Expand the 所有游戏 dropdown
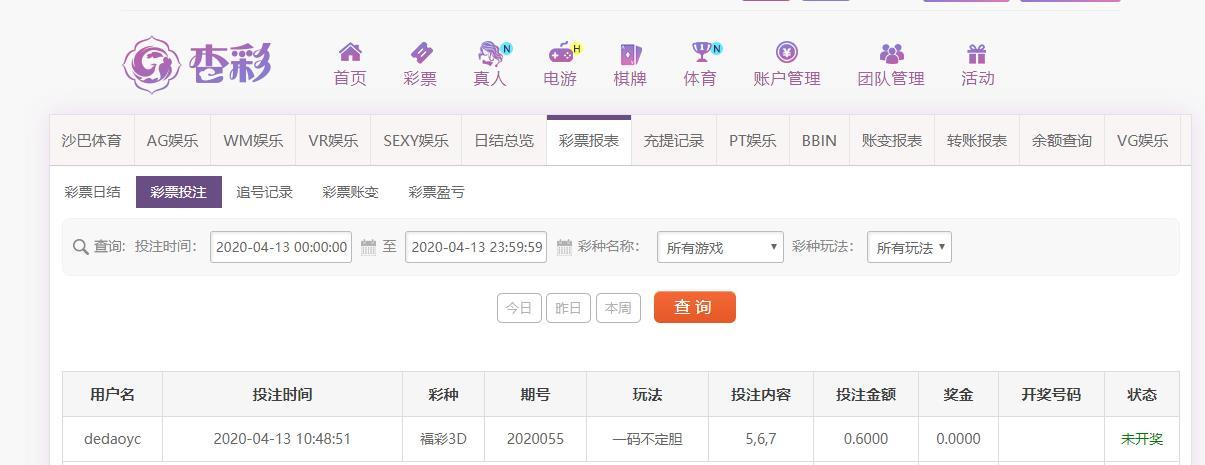This screenshot has height=465, width=1205. coord(720,247)
